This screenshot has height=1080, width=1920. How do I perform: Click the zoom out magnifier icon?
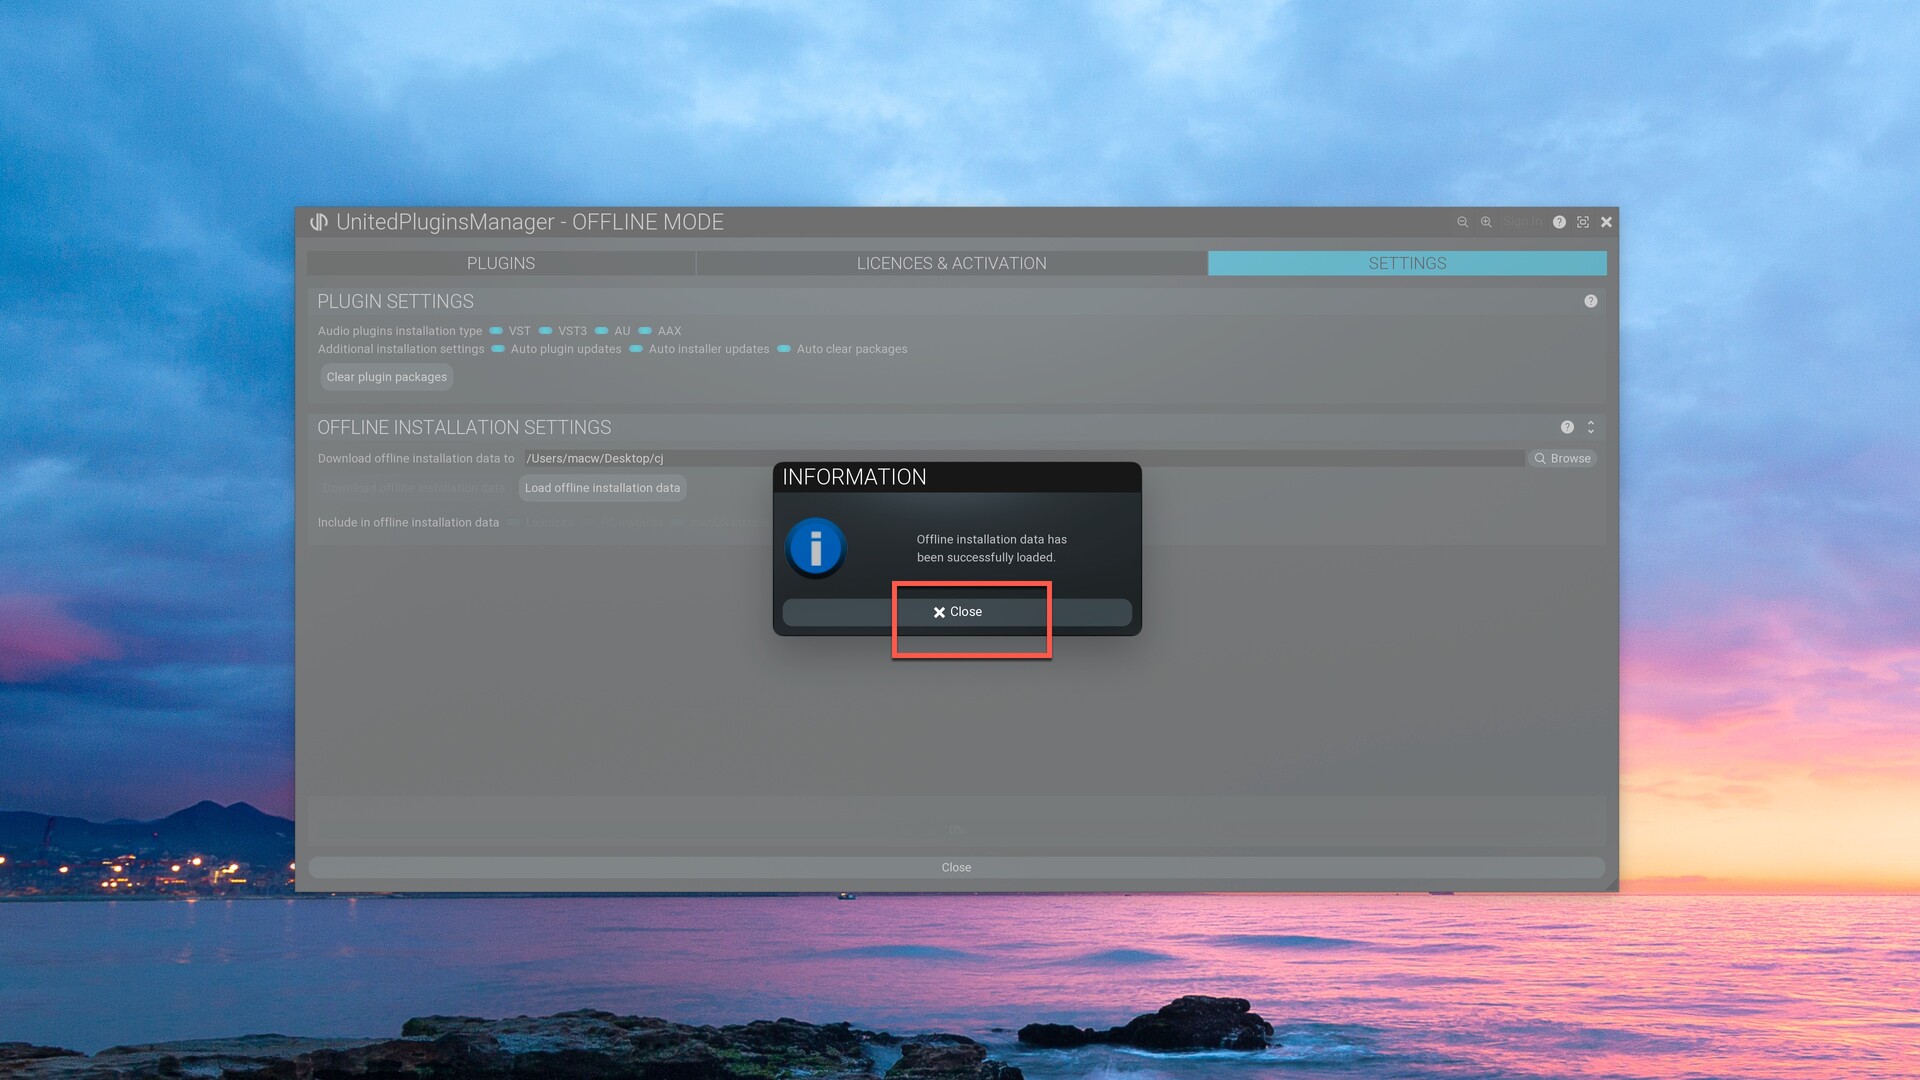click(1462, 222)
